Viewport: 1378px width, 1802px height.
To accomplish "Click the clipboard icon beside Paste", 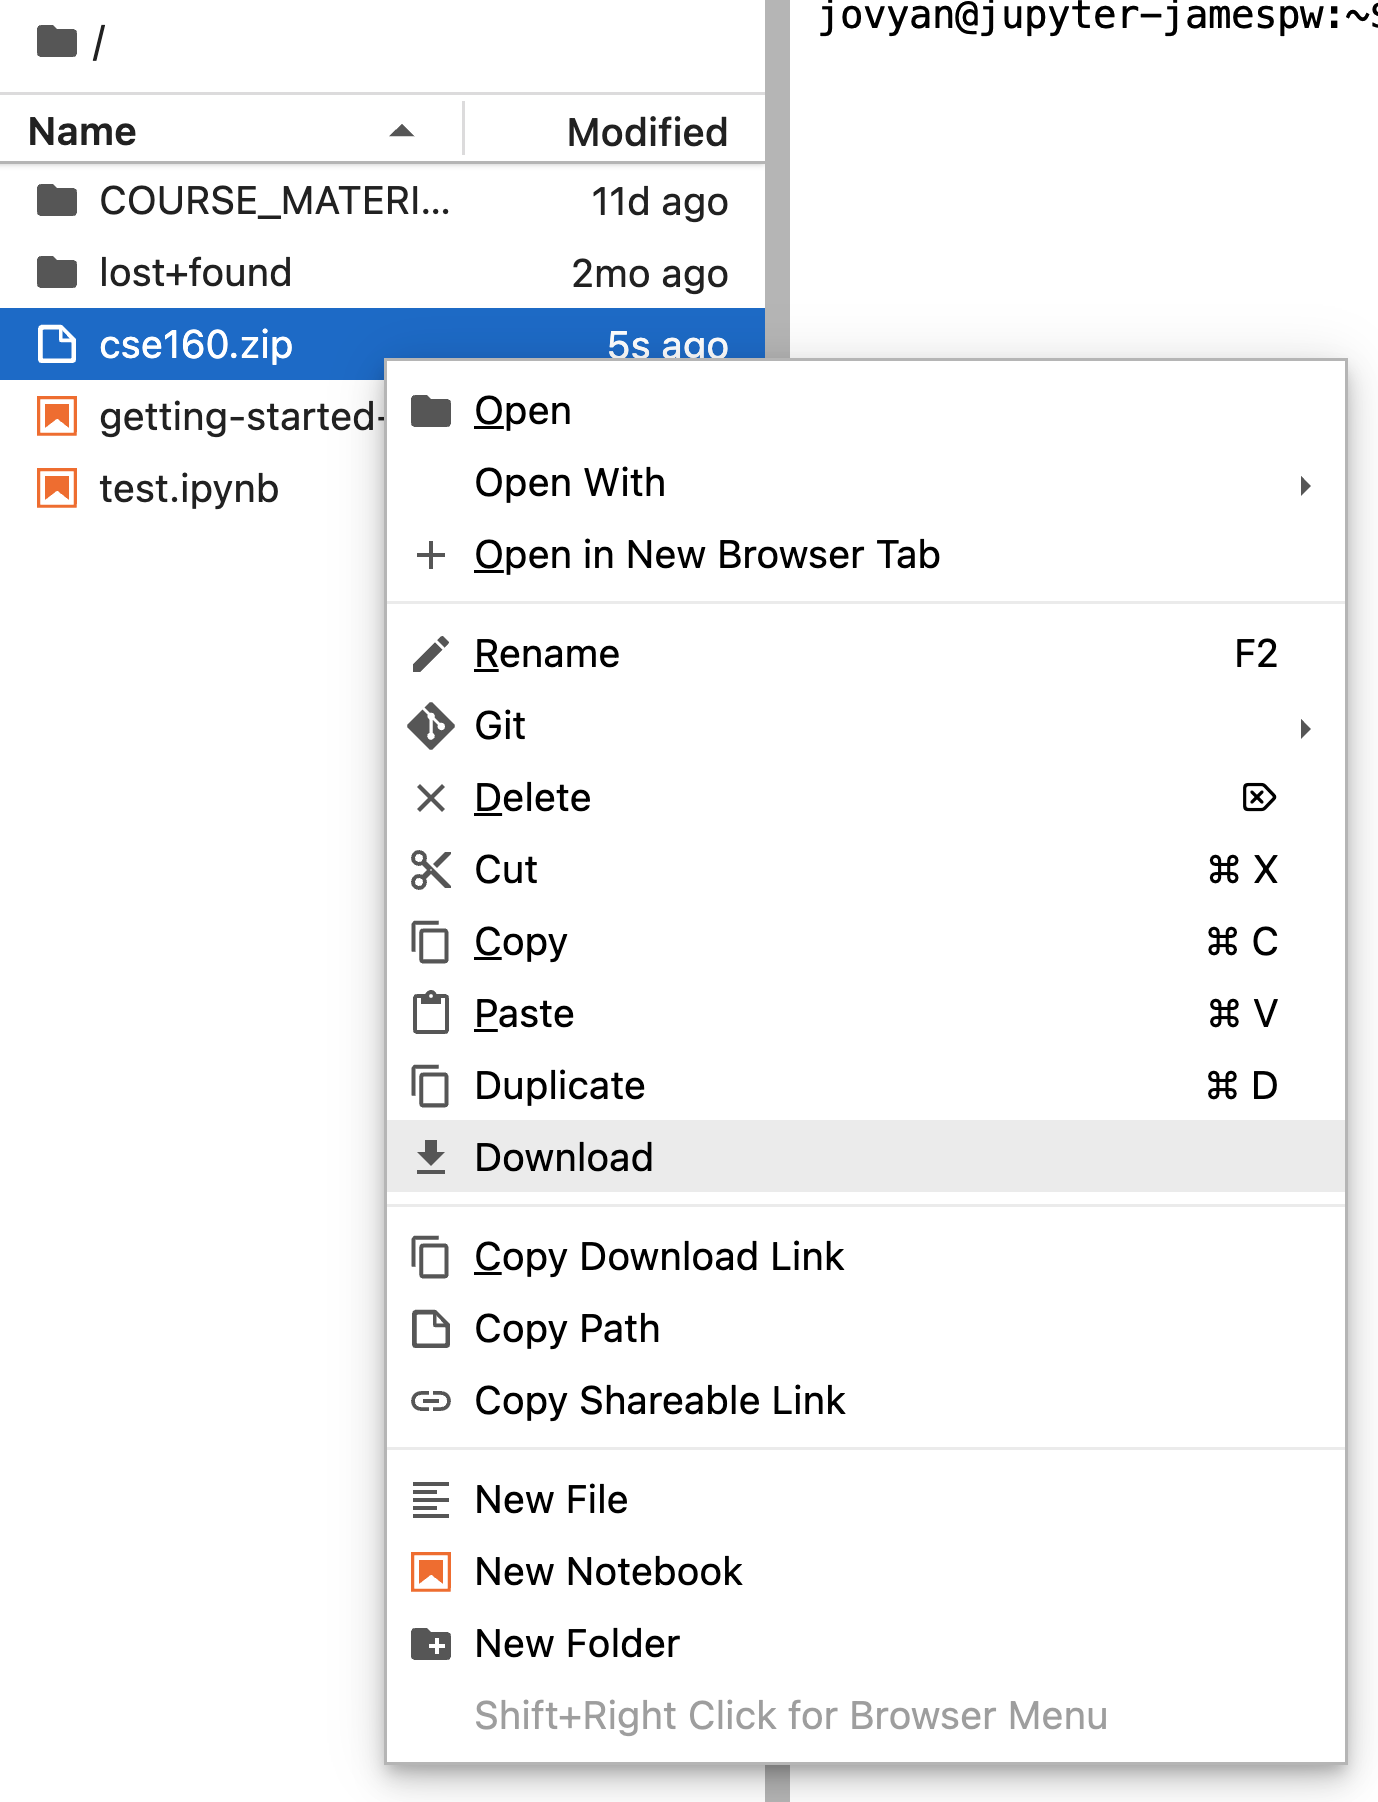I will tap(431, 1013).
